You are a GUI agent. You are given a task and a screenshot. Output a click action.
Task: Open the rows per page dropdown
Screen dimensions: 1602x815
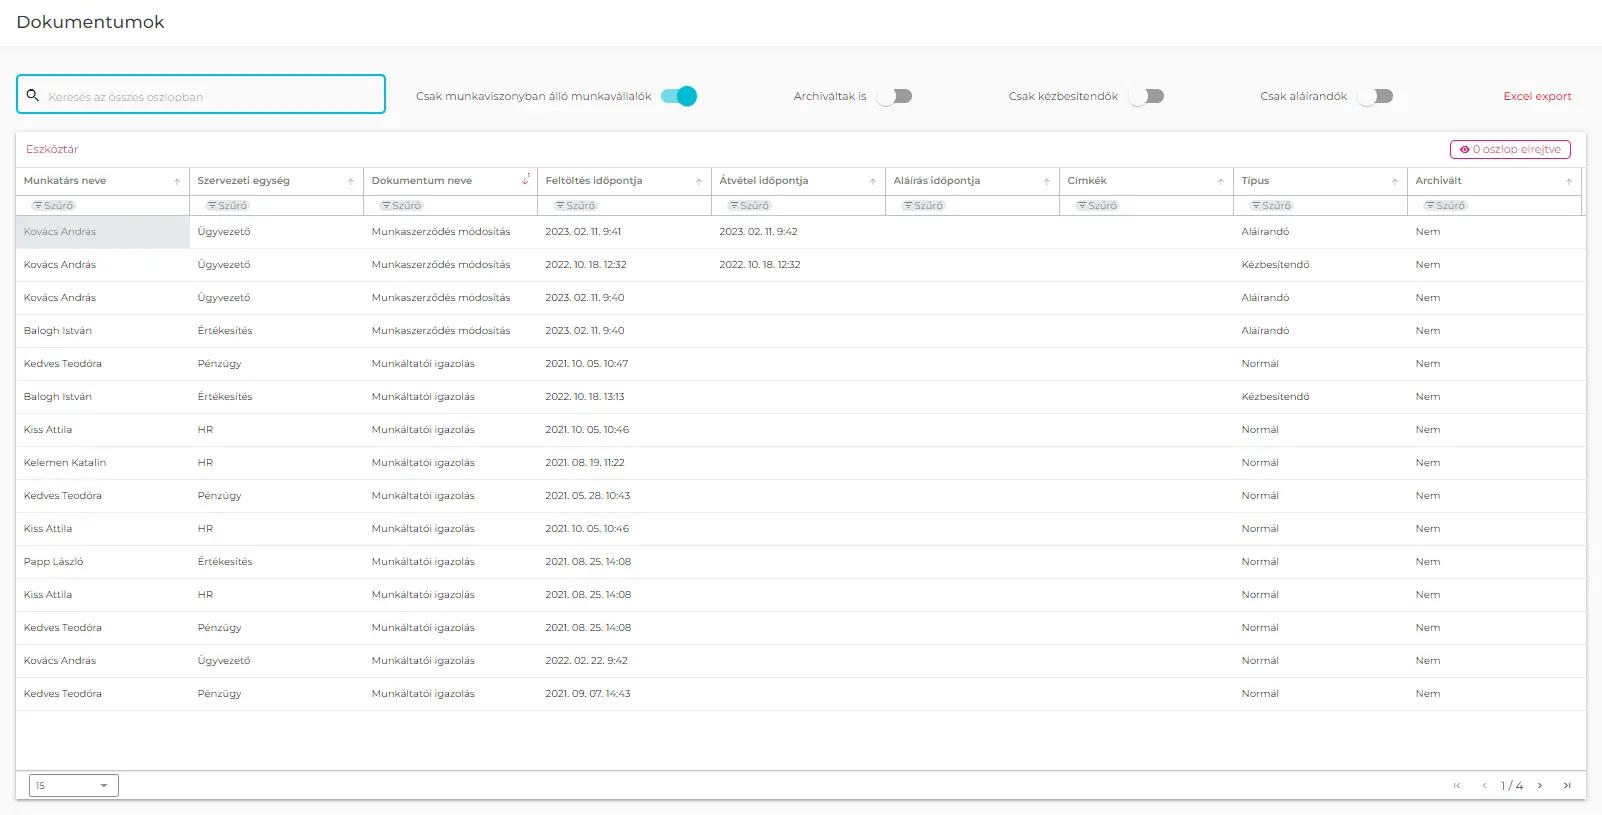coord(74,786)
